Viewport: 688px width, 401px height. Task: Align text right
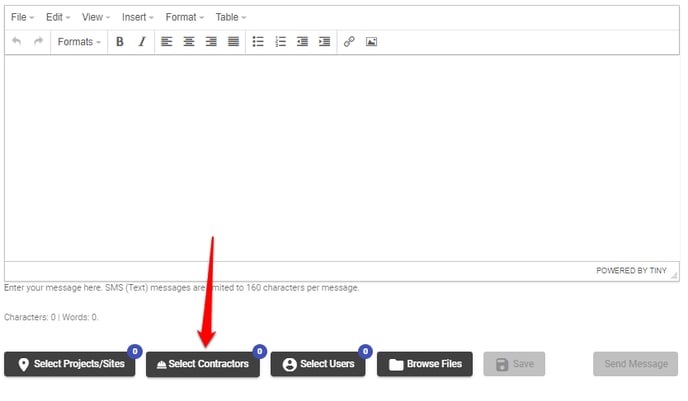pyautogui.click(x=211, y=42)
